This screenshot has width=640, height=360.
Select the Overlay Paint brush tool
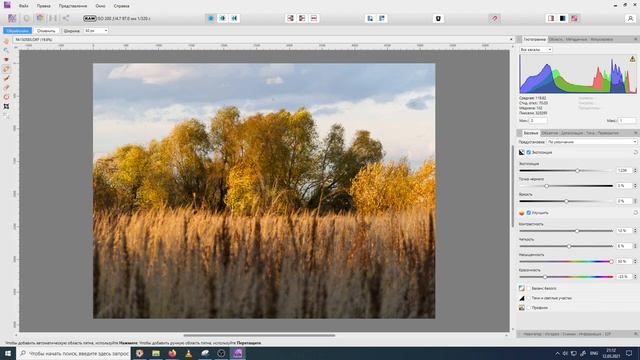pos(6,78)
